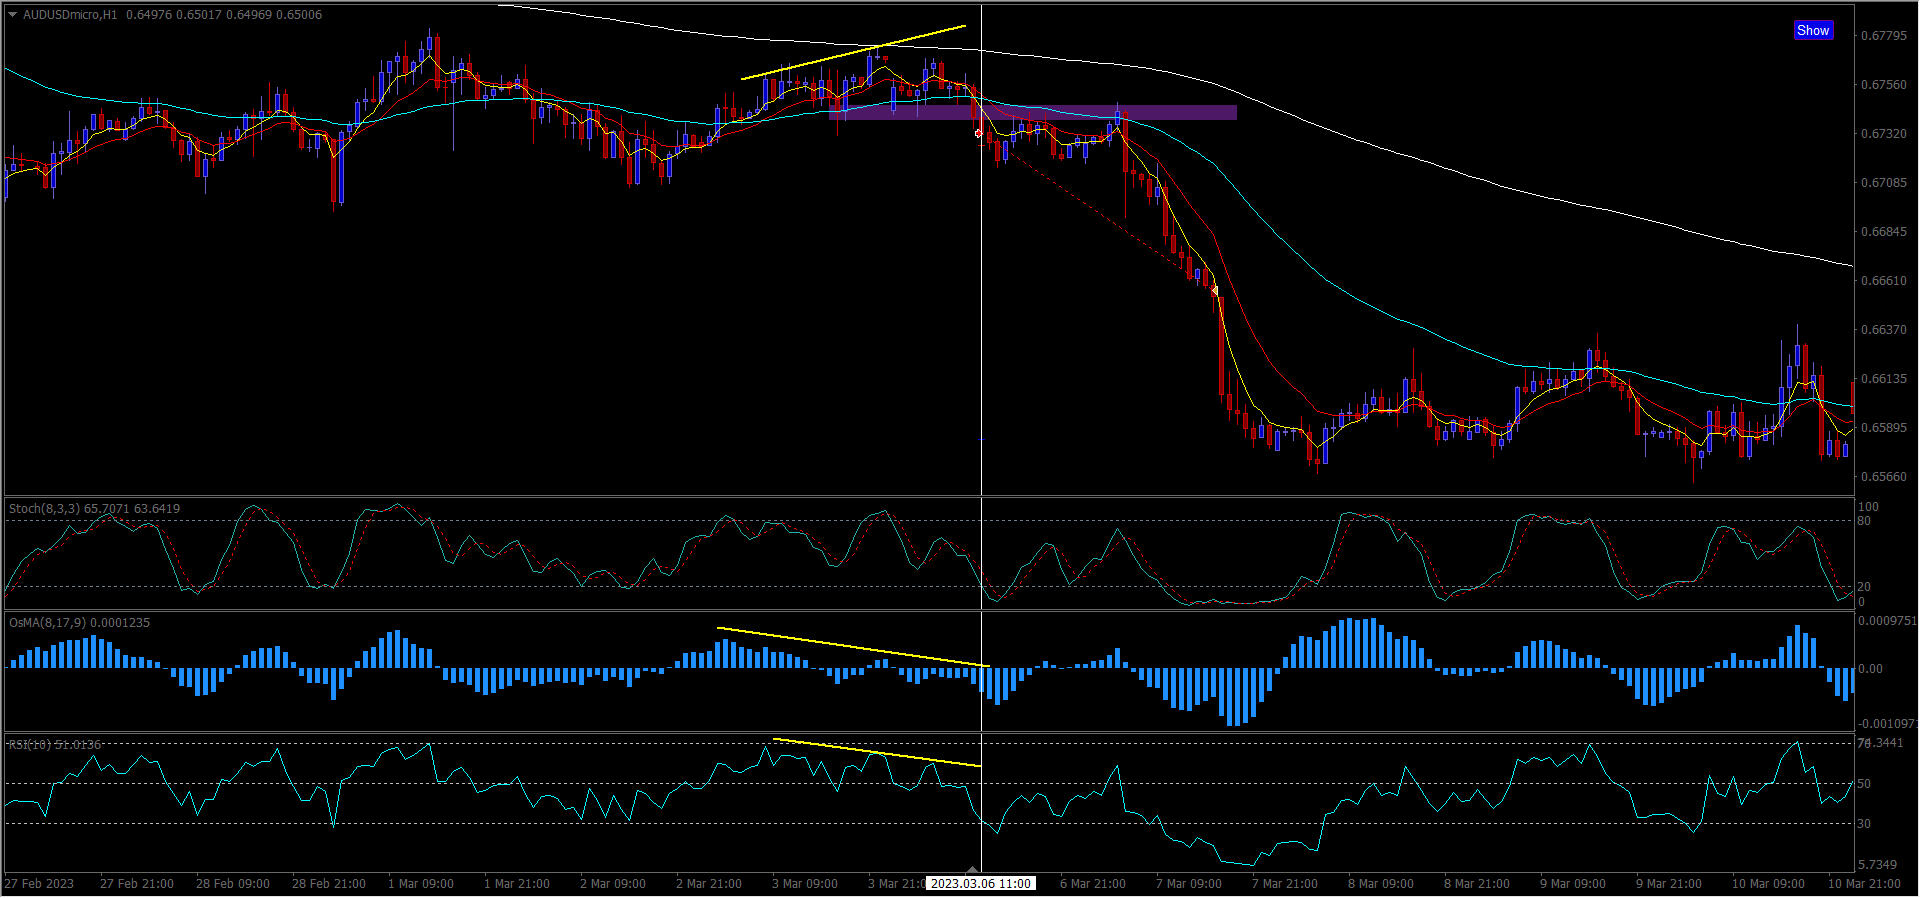The width and height of the screenshot is (1920, 898).
Task: Click the RSI(10) indicator label
Action: (x=29, y=745)
